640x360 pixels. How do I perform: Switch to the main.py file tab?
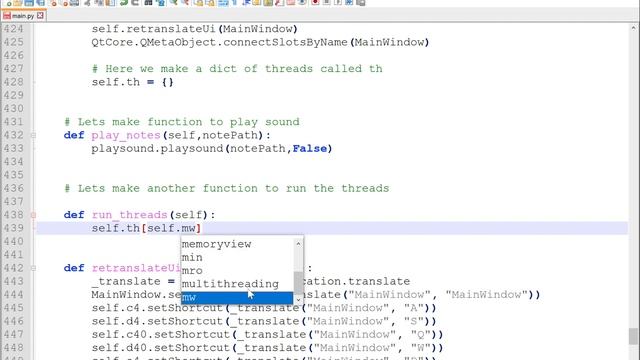click(23, 16)
